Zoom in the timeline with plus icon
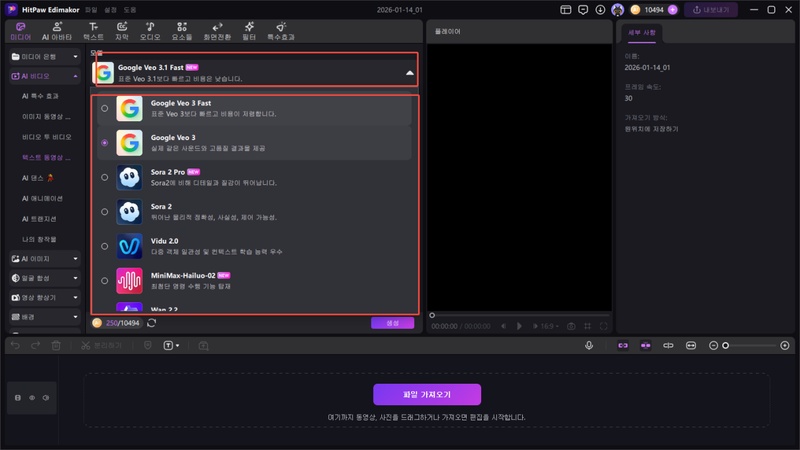Screen dimensions: 800x450 tap(785, 345)
